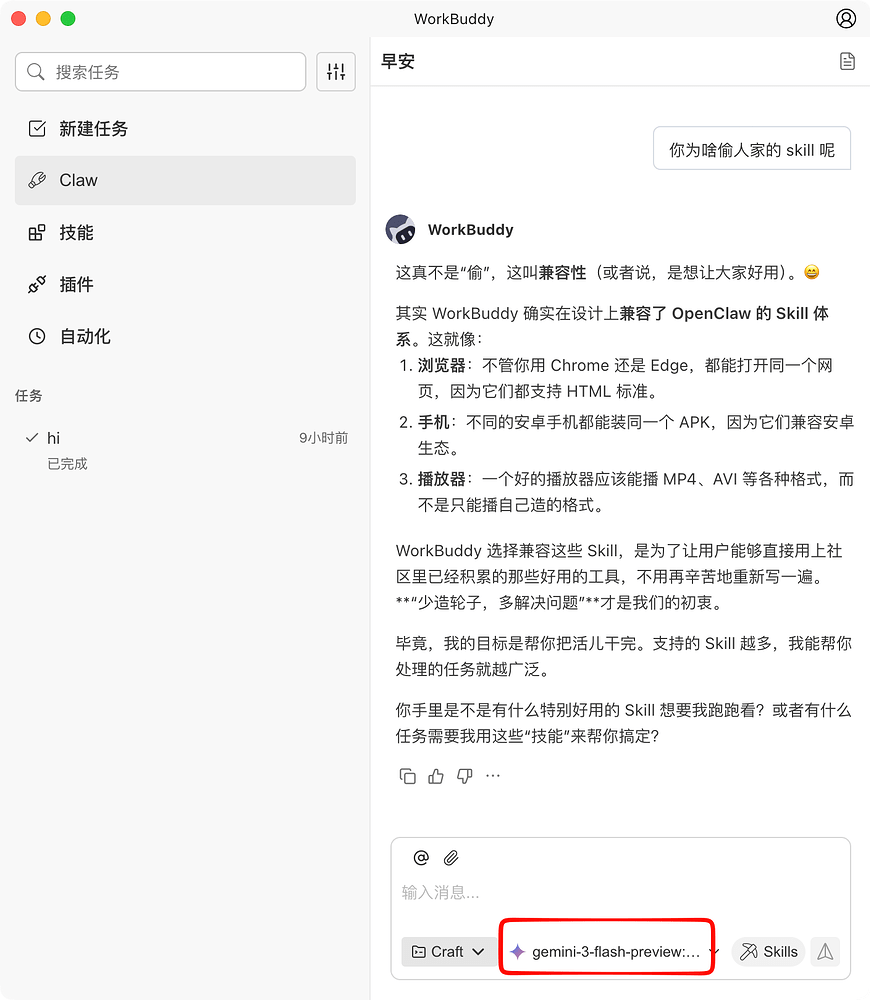Click the send message arrow icon
Screen dimensions: 870x1000
point(825,952)
